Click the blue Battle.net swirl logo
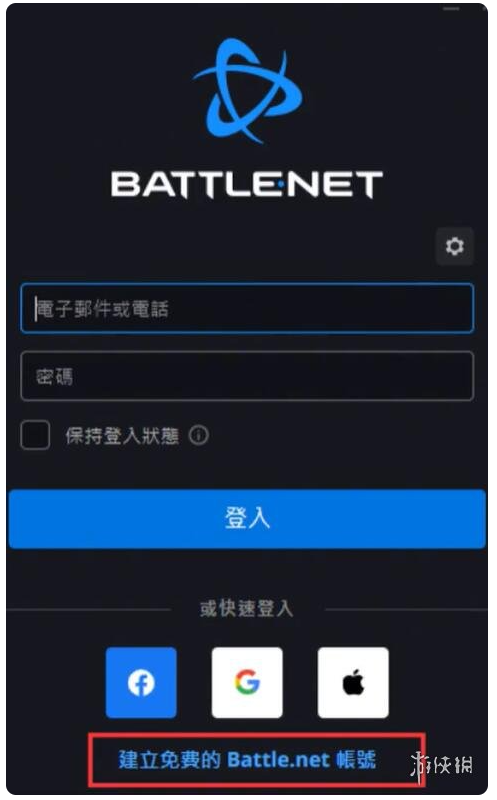This screenshot has width=497, height=800. 248,91
